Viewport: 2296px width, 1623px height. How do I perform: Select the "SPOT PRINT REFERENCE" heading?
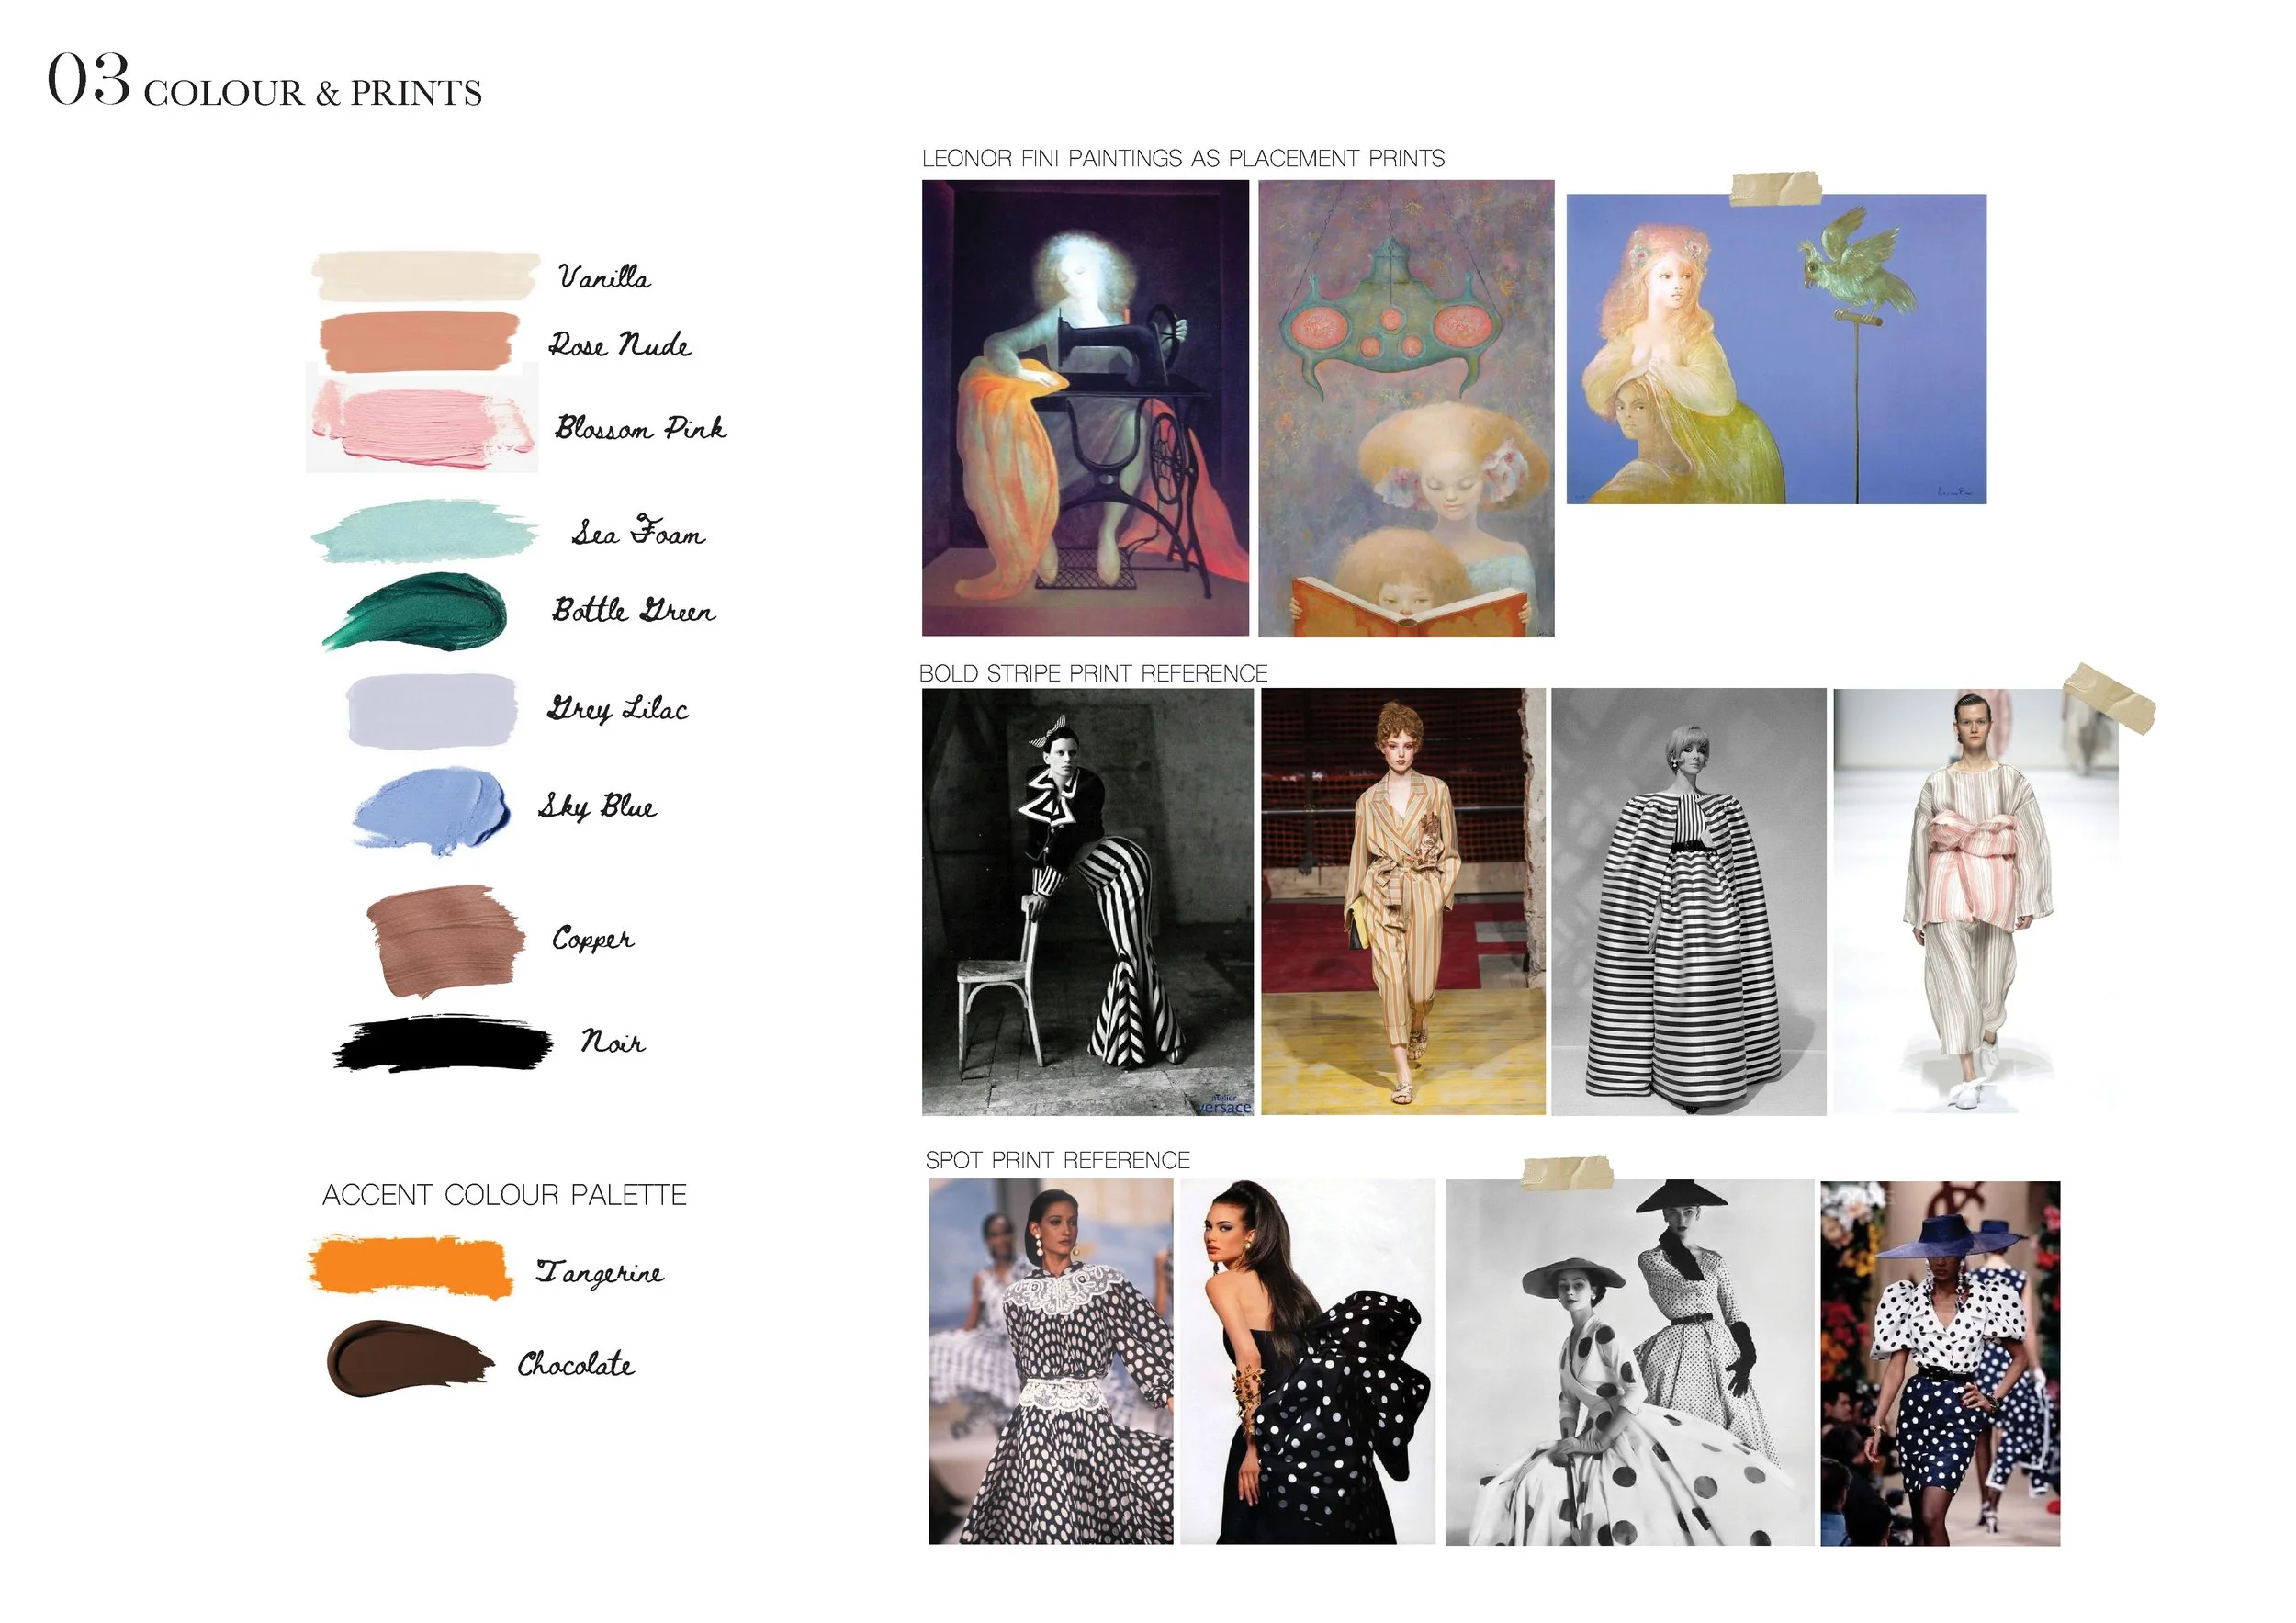coord(1057,1160)
